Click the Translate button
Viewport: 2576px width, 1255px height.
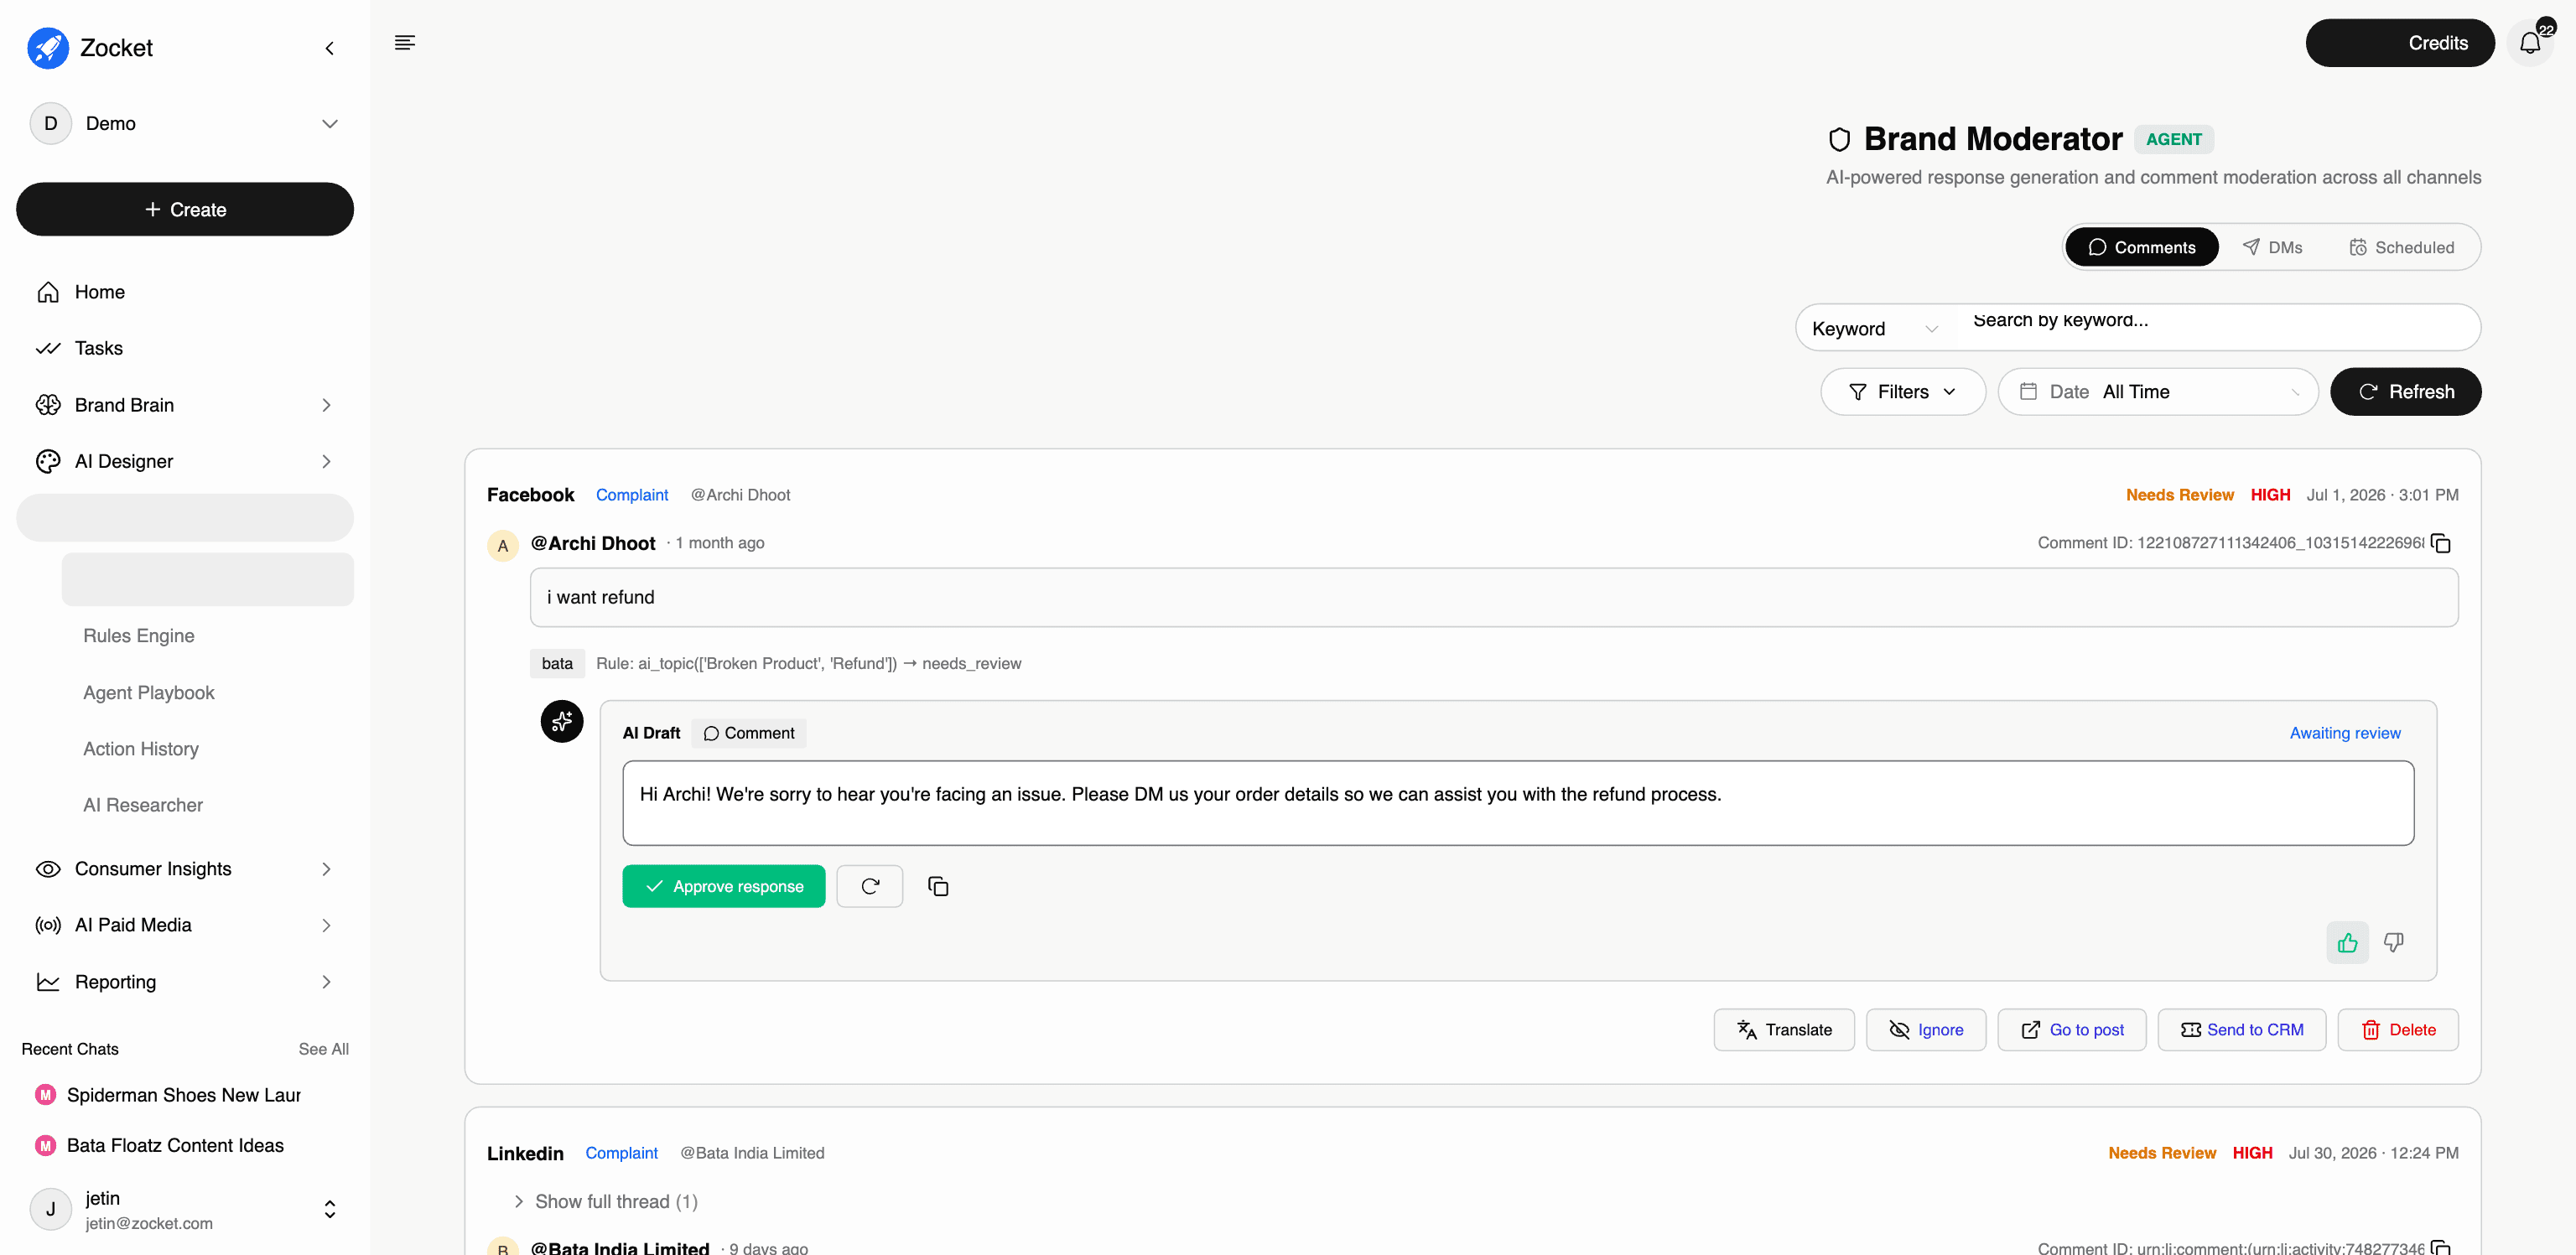pyautogui.click(x=1784, y=1030)
